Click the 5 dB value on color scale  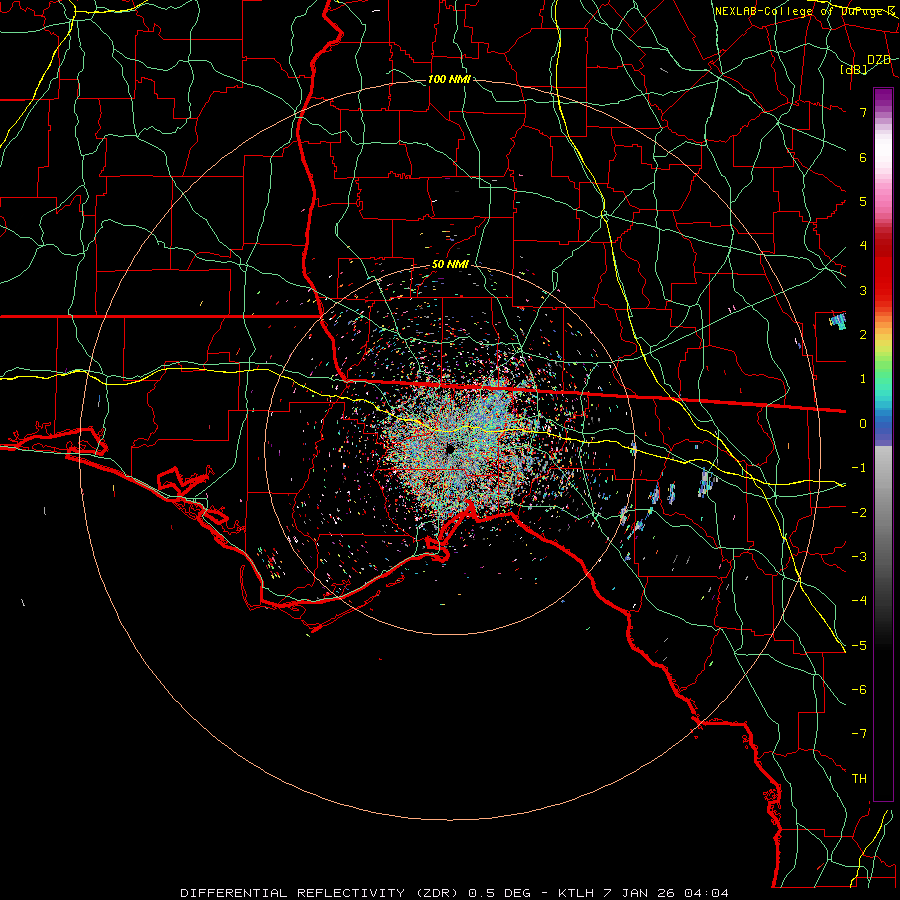coord(863,201)
